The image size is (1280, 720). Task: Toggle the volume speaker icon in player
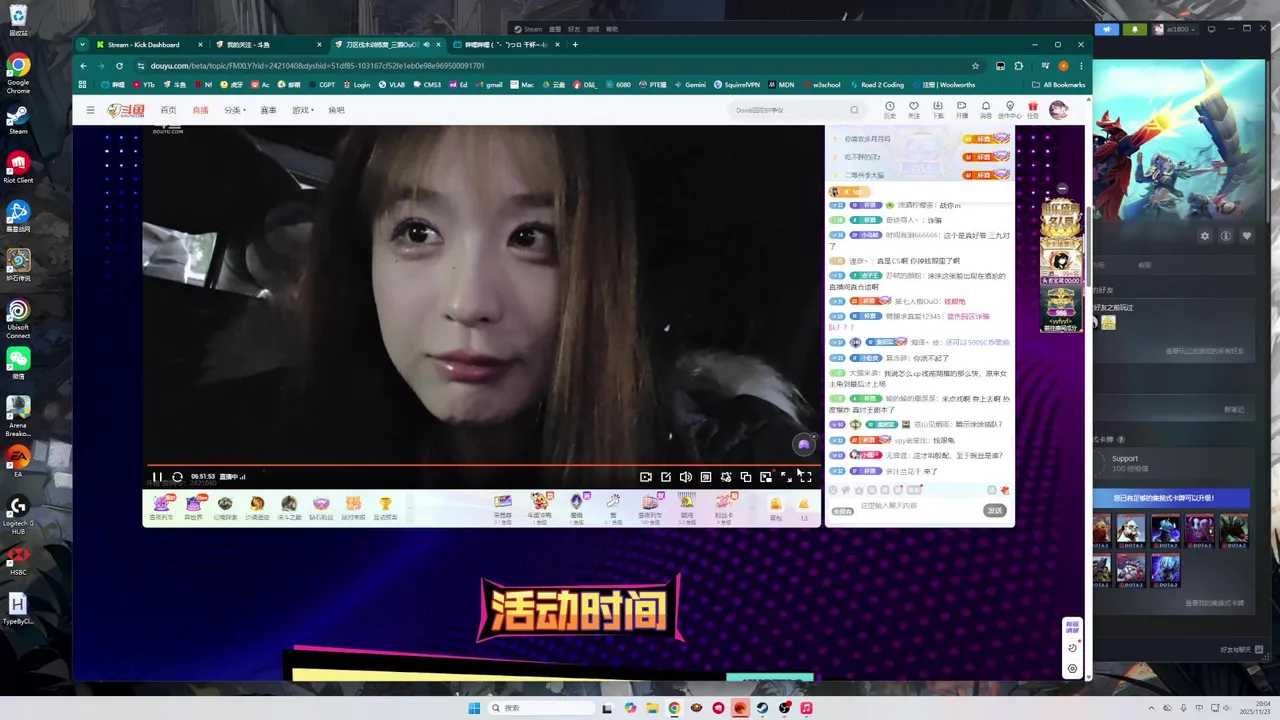686,477
